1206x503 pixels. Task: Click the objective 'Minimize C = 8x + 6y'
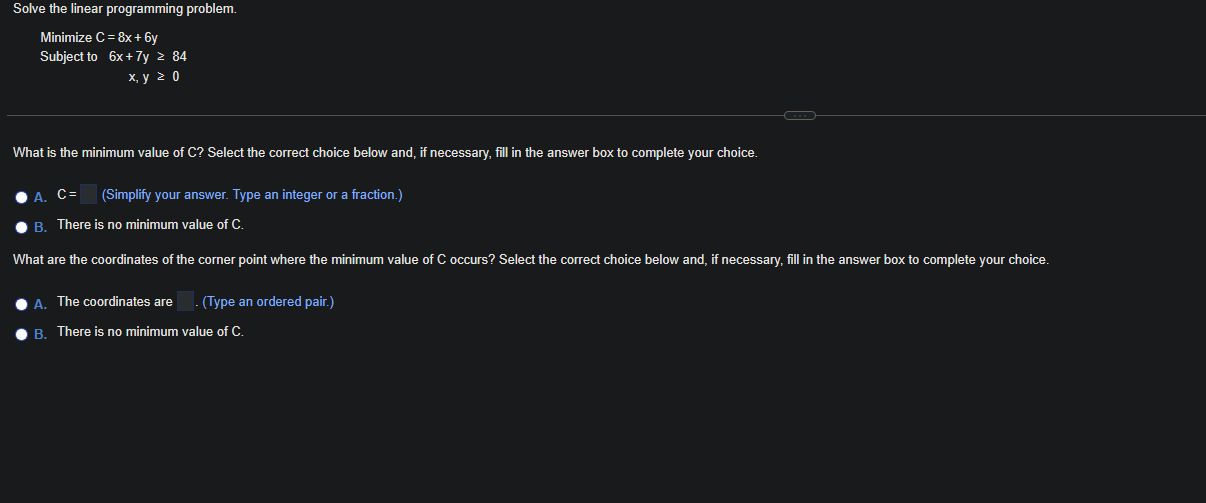pyautogui.click(x=99, y=37)
